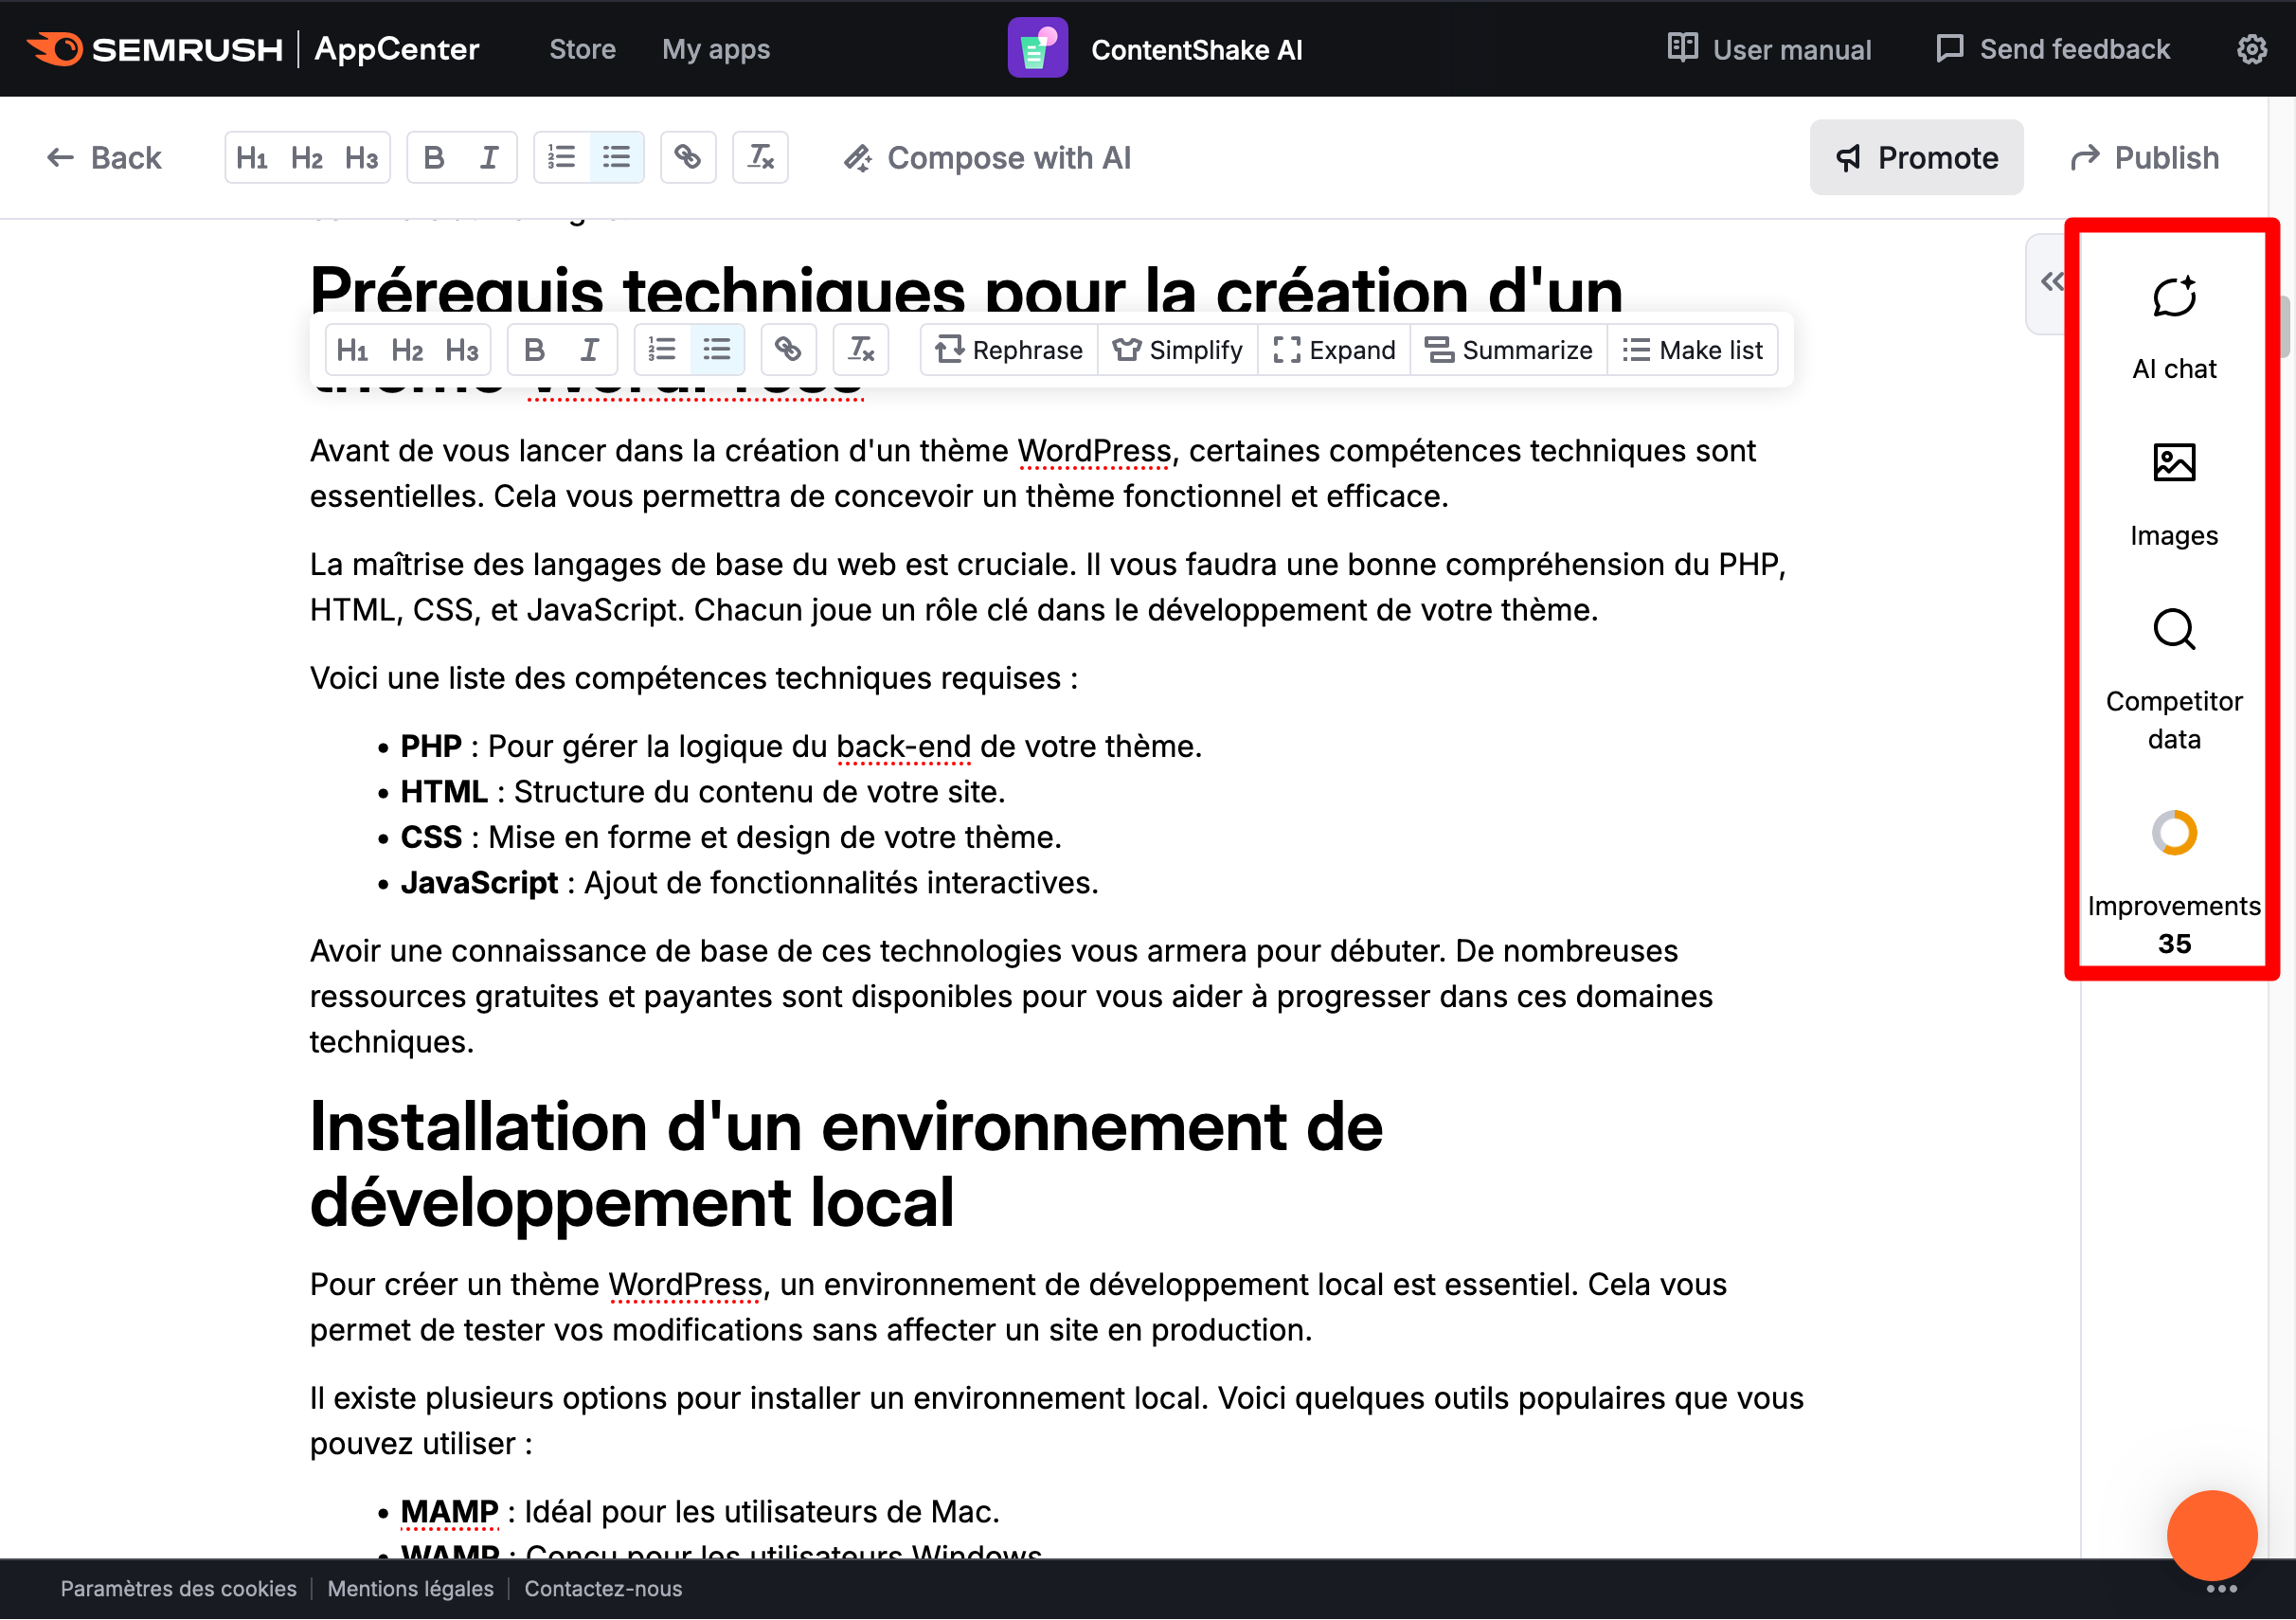
Task: Click H3 heading in the top toolbar
Action: click(361, 158)
